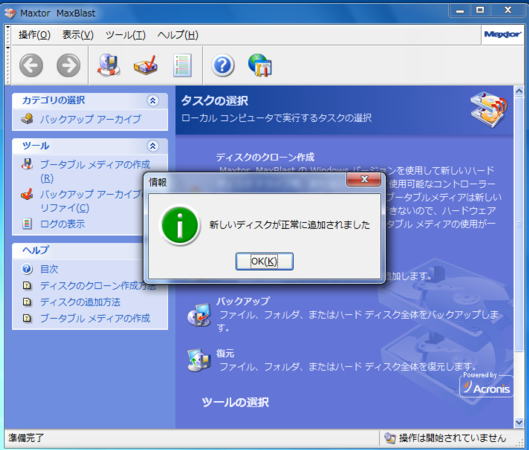
Task: Open the ヘルプ(H) menu
Action: [x=178, y=35]
